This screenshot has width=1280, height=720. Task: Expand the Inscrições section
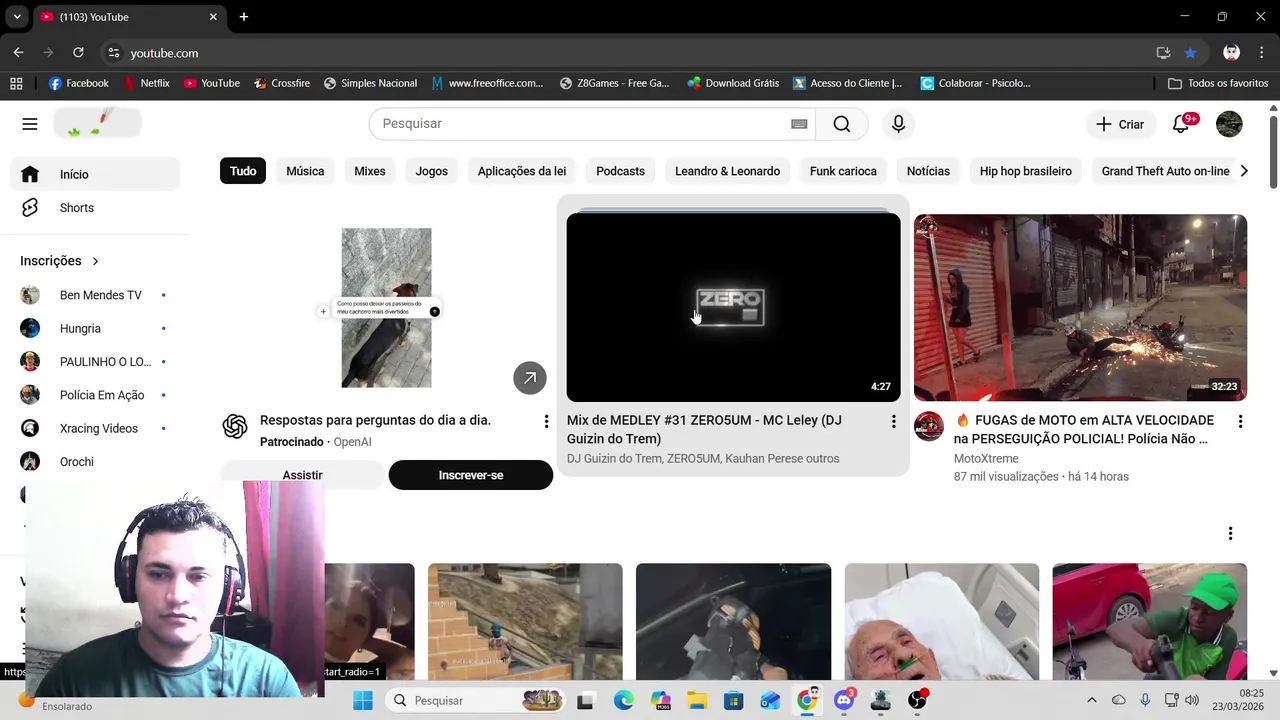60,261
